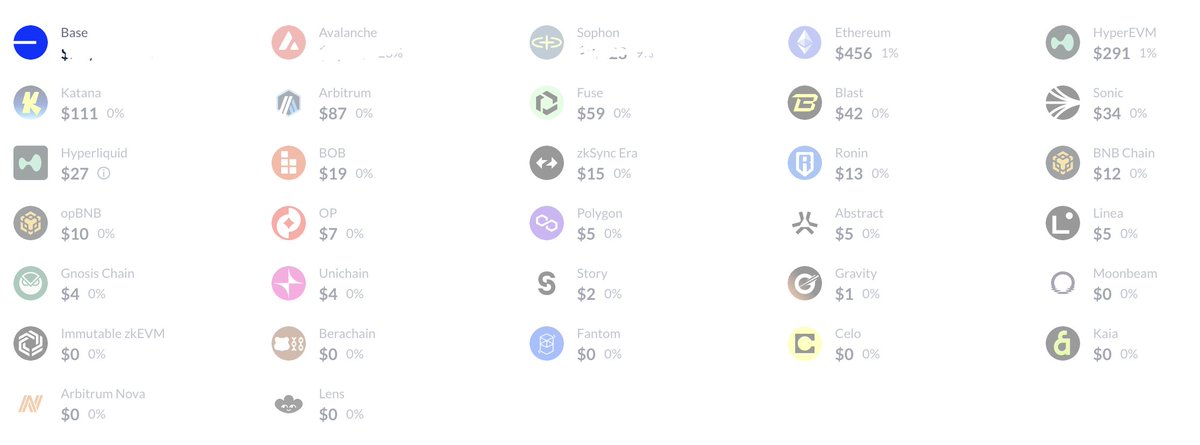1200x445 pixels.
Task: Click the BNB Chain cube icon
Action: click(1063, 163)
